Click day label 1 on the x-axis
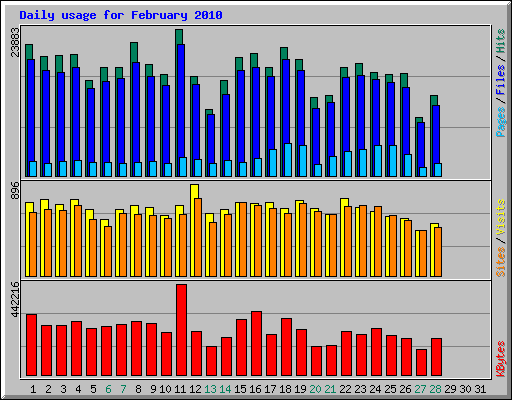Viewport: 512px width, 400px height. coord(33,389)
